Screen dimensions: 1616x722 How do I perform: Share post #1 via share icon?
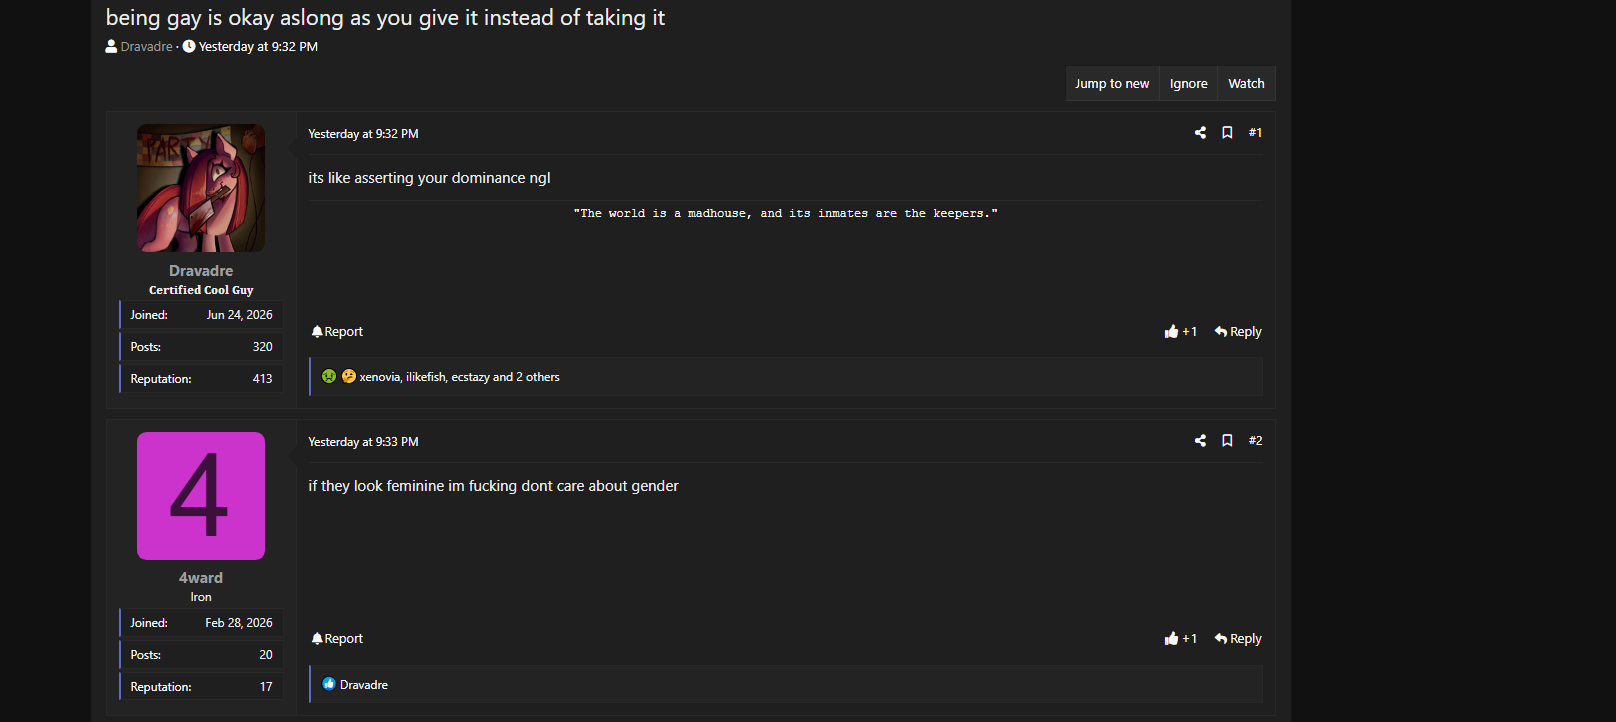click(x=1200, y=133)
